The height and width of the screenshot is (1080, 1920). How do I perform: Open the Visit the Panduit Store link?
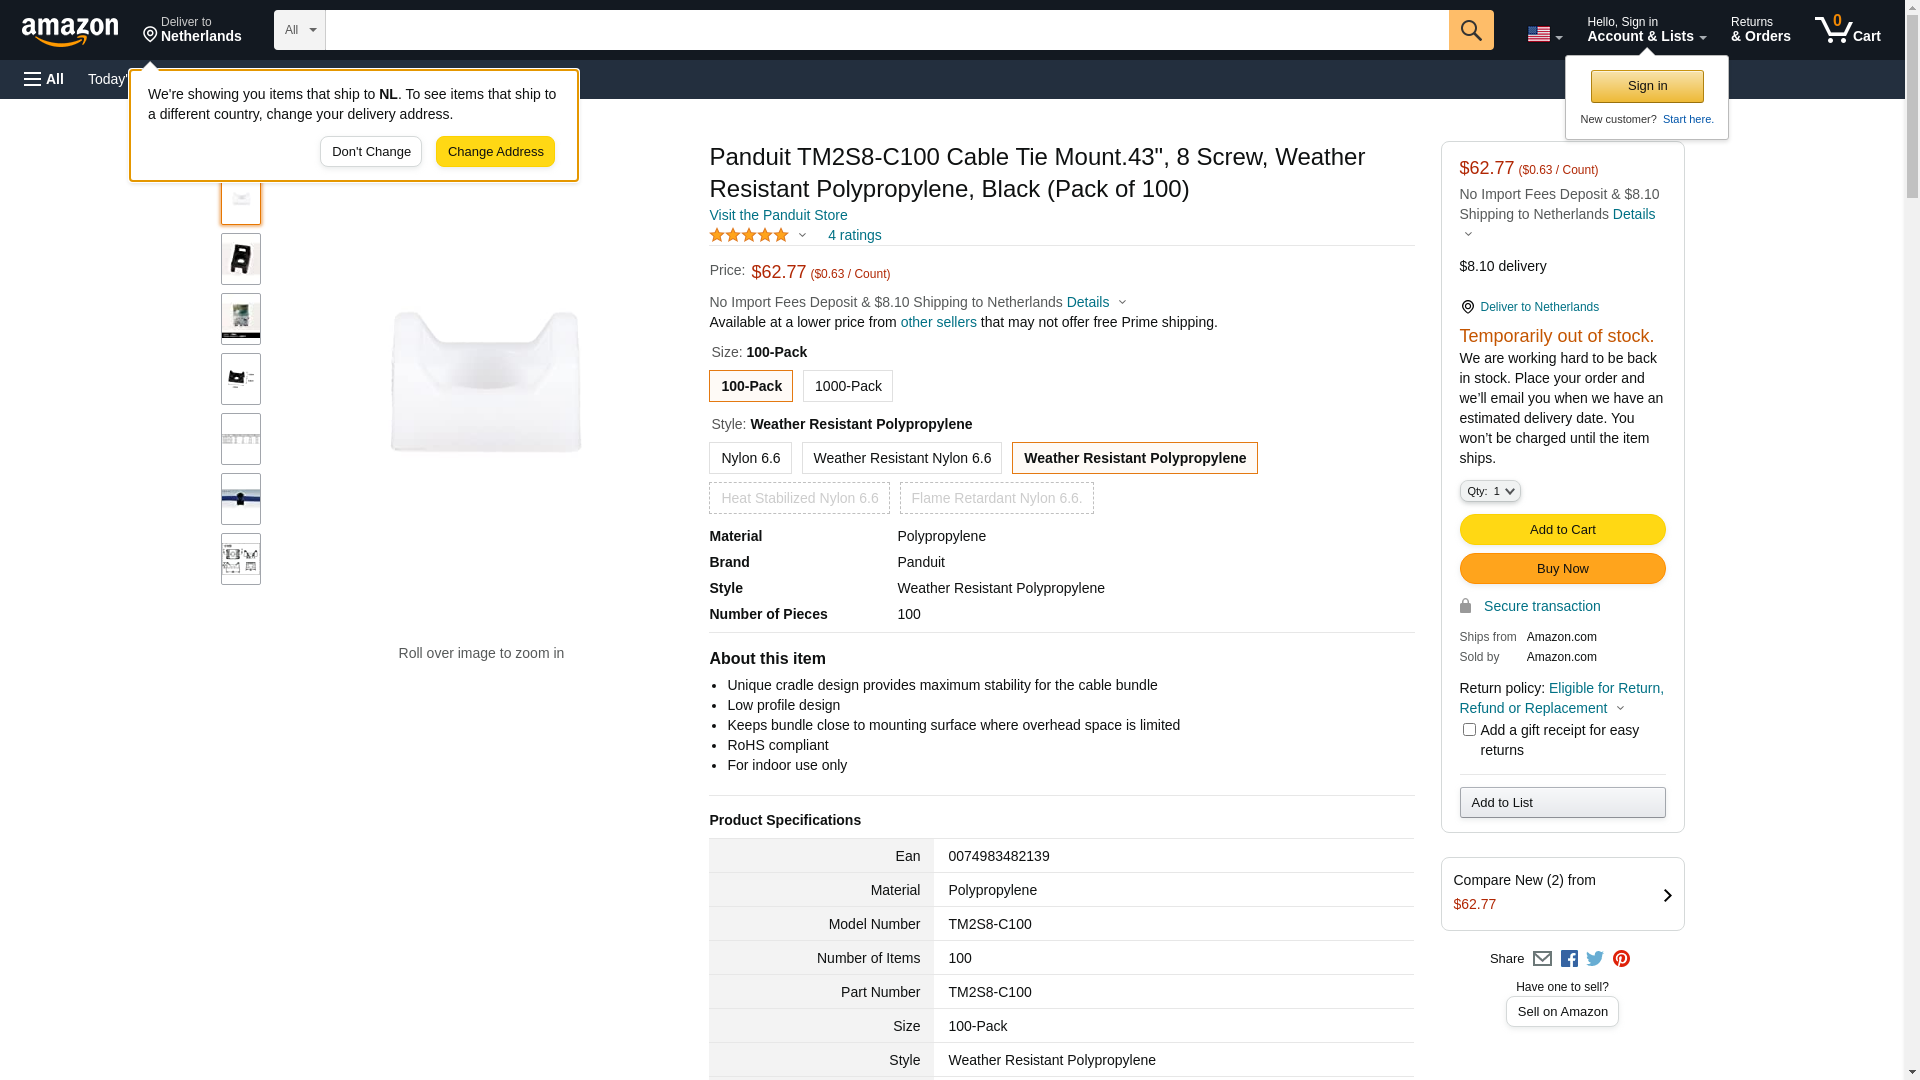click(778, 215)
